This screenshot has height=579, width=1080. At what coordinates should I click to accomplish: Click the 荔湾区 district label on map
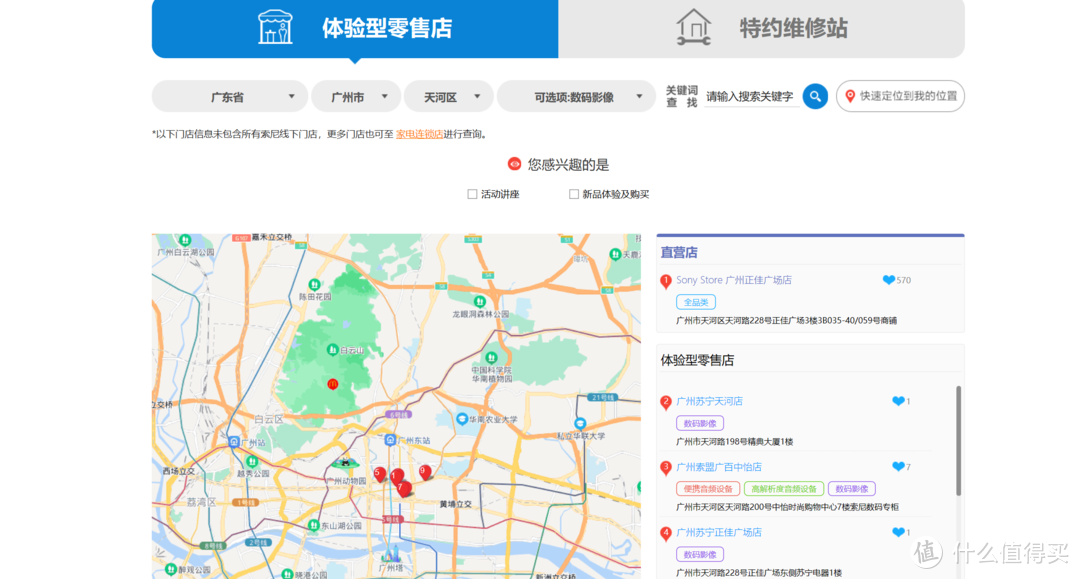pos(201,502)
